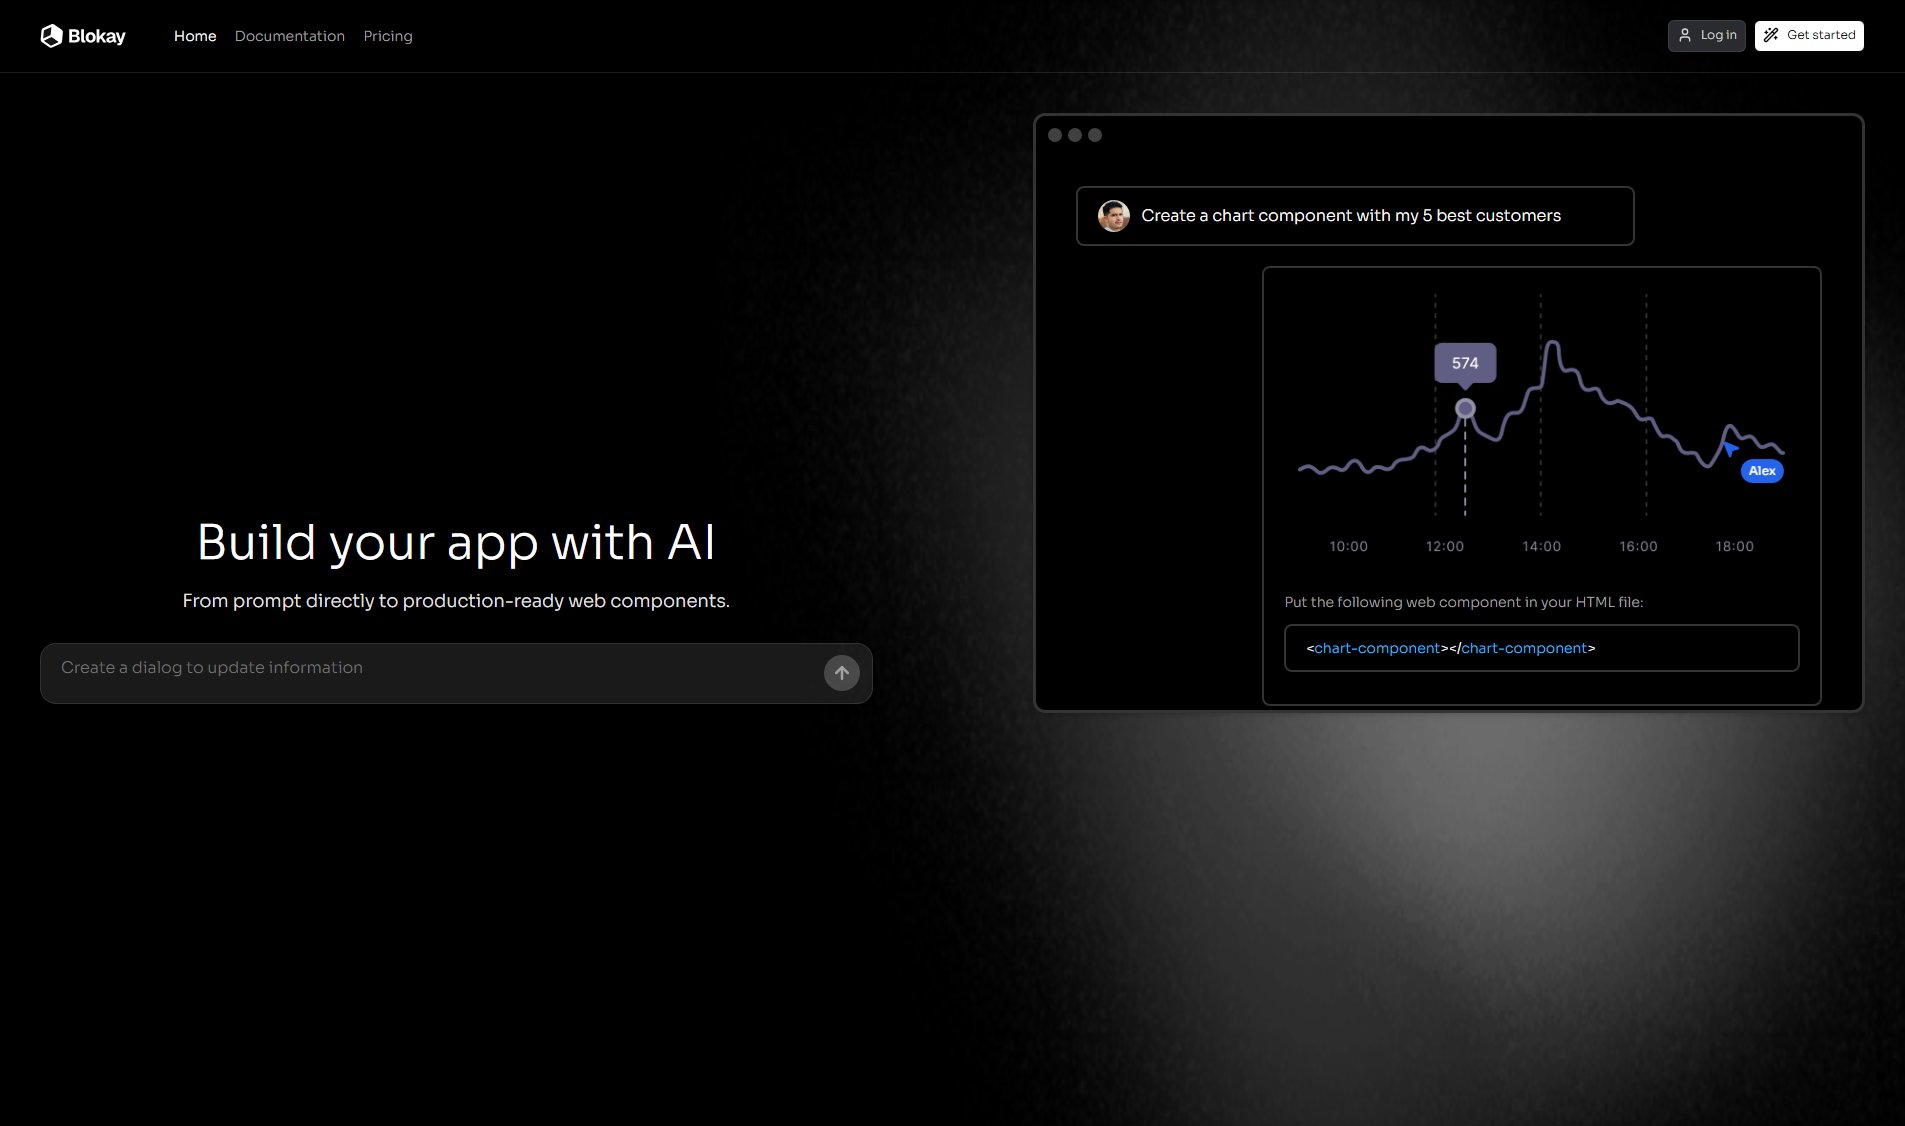Click the Blokay cube logo icon
1905x1126 pixels.
(x=51, y=36)
